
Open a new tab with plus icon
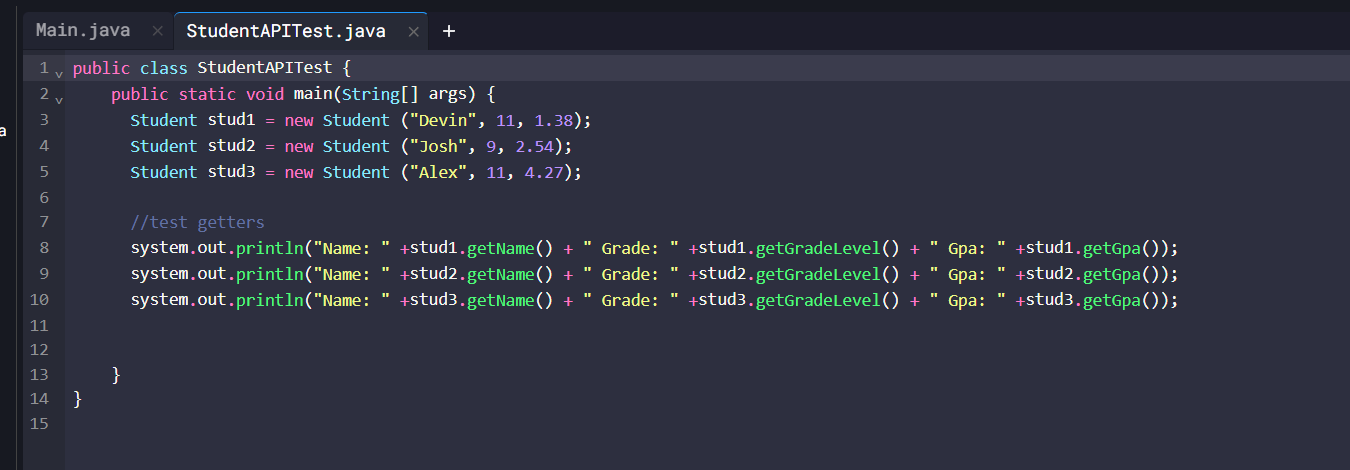coord(449,31)
